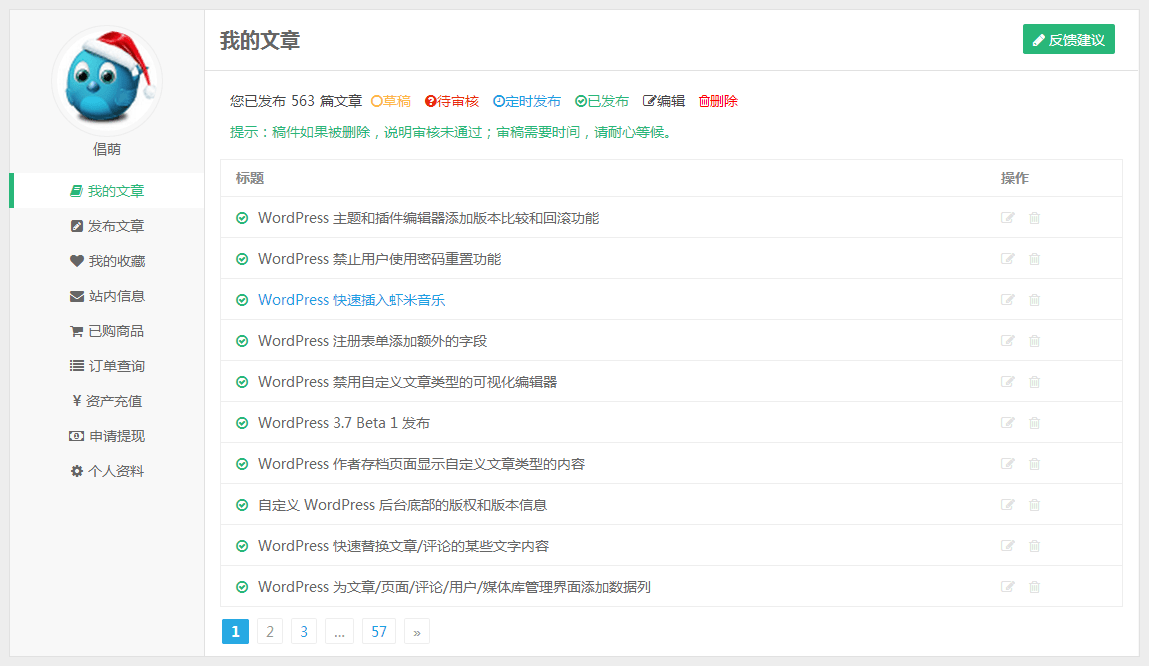Image resolution: width=1149 pixels, height=666 pixels.
Task: Open 个人资料 profile settings
Action: pos(107,471)
